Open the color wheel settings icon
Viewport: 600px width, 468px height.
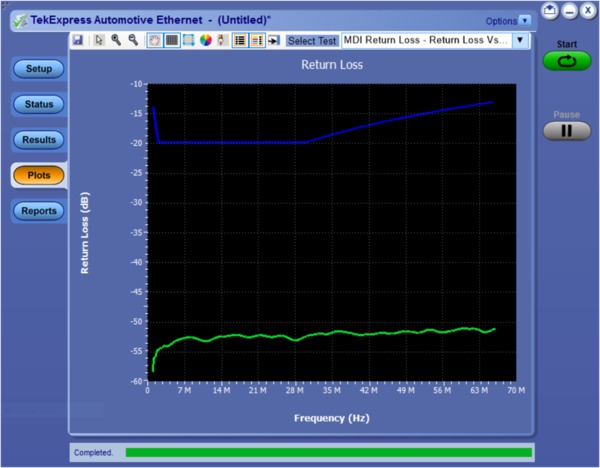[205, 41]
